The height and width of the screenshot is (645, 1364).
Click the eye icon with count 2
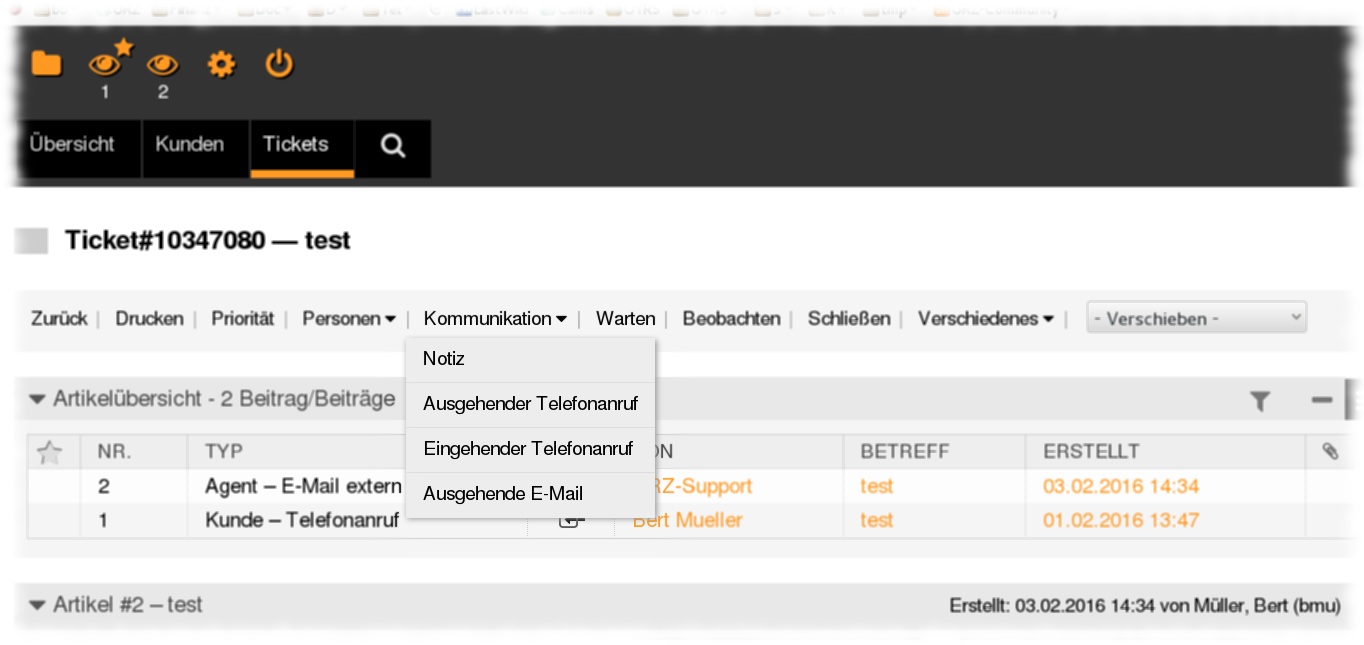tap(162, 66)
